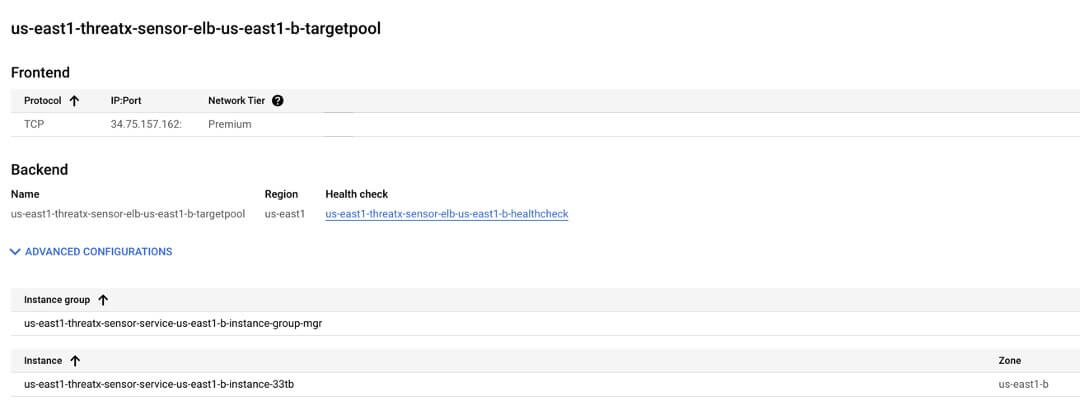Click the Premium network tier value
The image size is (1080, 412).
point(229,125)
